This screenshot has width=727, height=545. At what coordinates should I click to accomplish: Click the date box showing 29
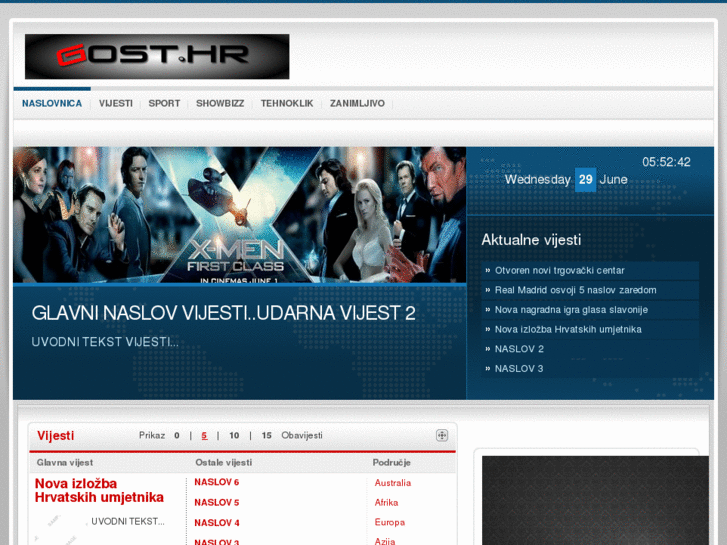(x=586, y=180)
